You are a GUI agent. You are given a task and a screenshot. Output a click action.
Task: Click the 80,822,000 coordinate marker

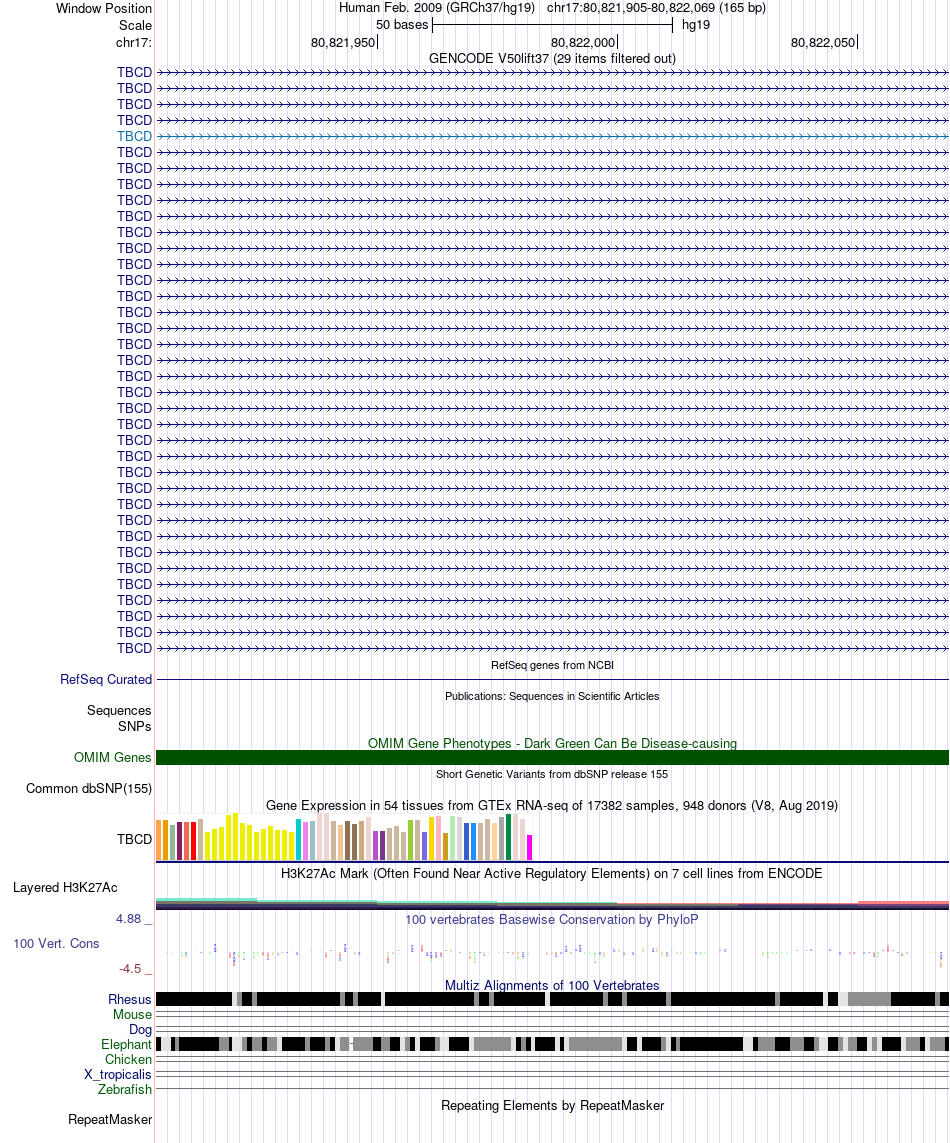click(x=583, y=42)
